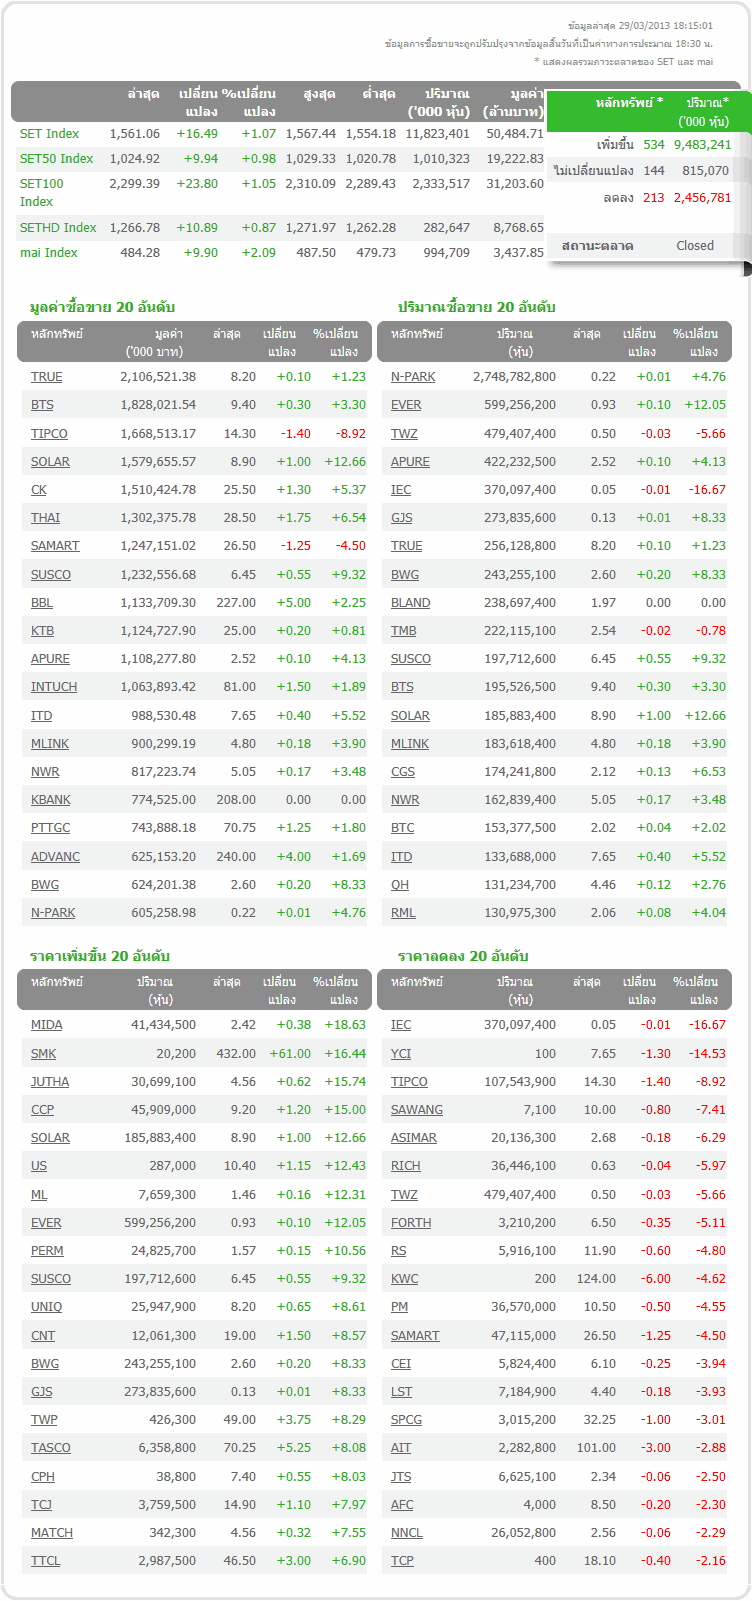Open the THAI stock quote
752x1601 pixels.
click(x=45, y=518)
